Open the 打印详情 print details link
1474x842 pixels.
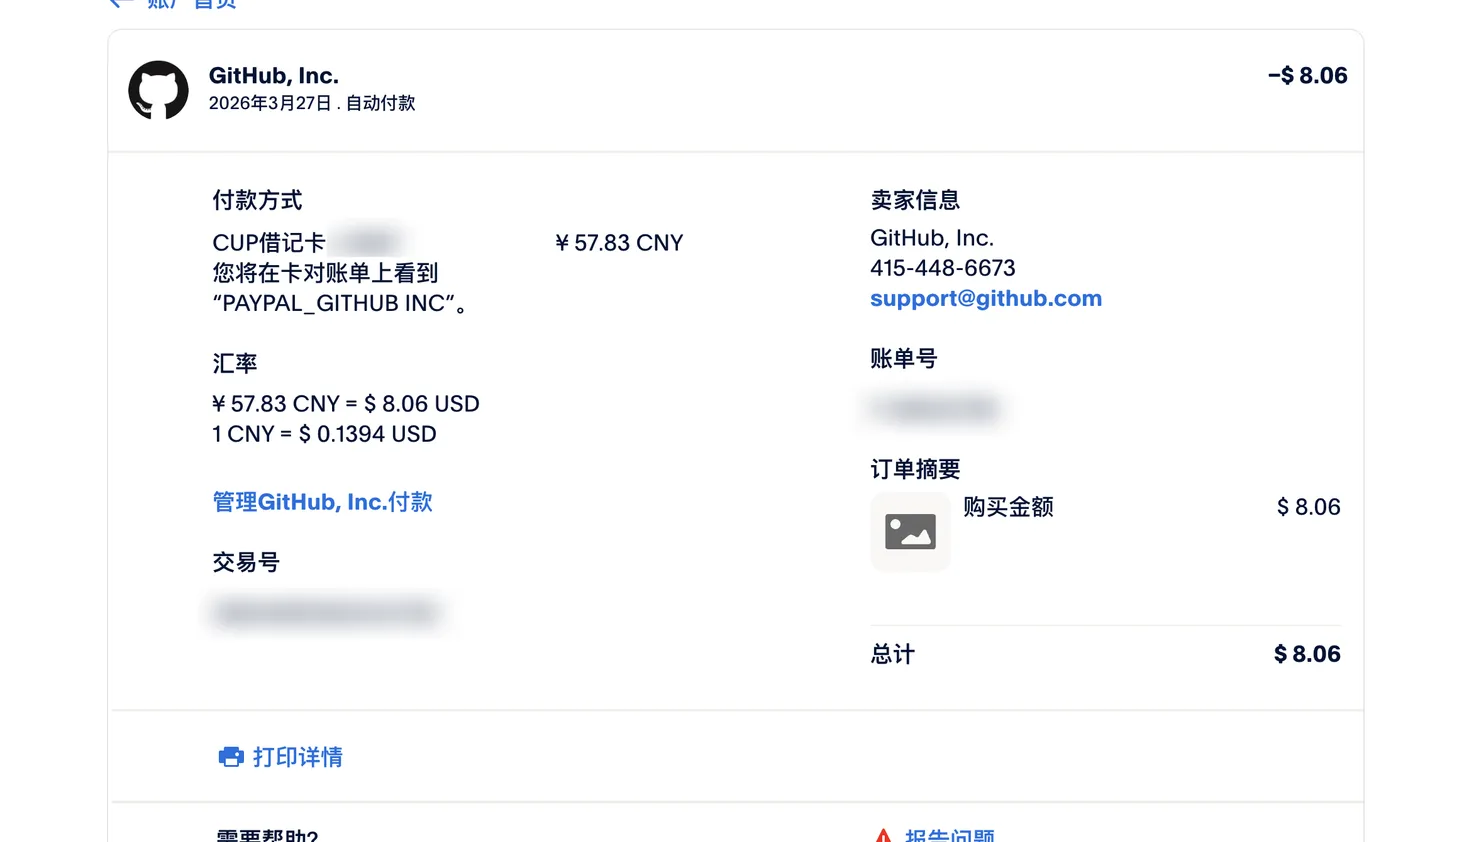(297, 757)
